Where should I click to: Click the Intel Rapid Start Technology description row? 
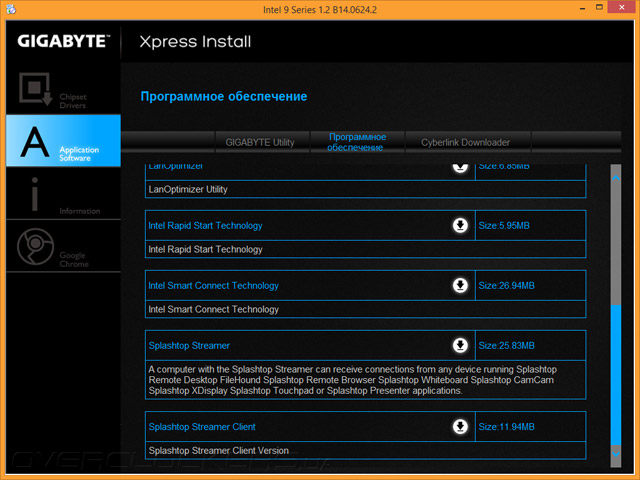click(365, 249)
